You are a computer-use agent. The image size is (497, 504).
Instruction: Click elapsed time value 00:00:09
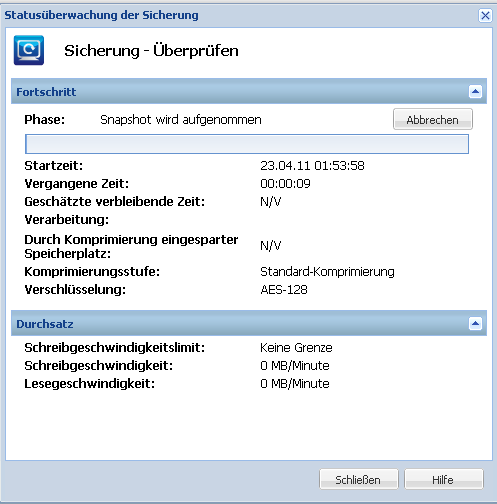(x=285, y=184)
